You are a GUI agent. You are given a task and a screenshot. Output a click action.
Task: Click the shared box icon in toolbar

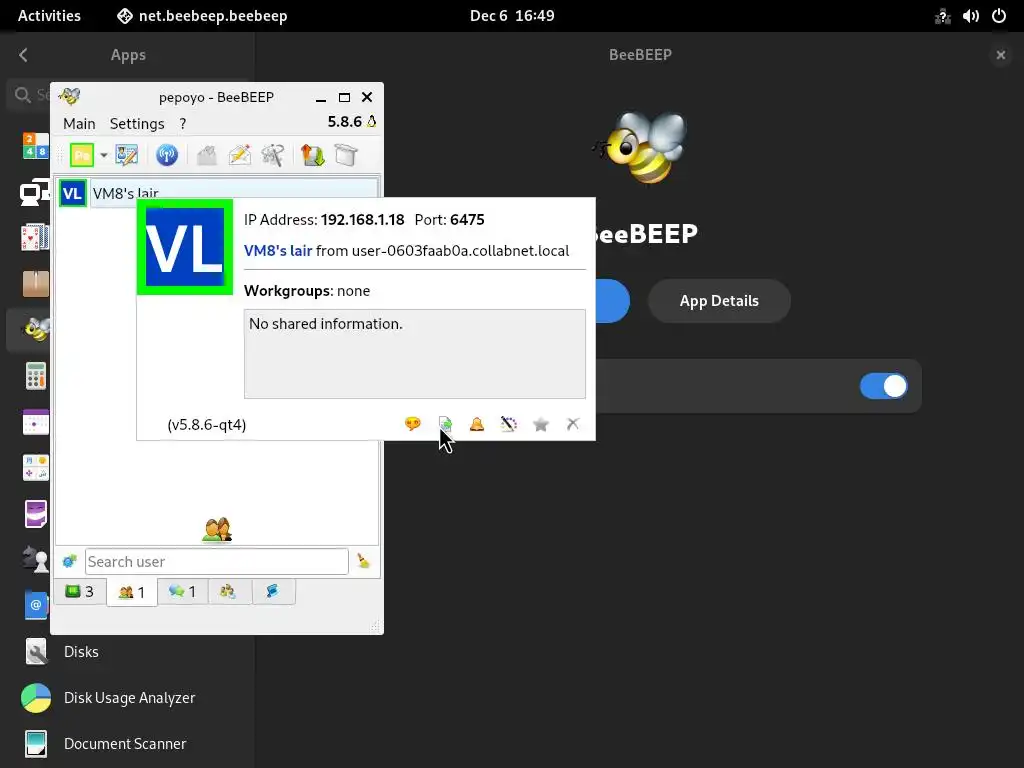[346, 155]
